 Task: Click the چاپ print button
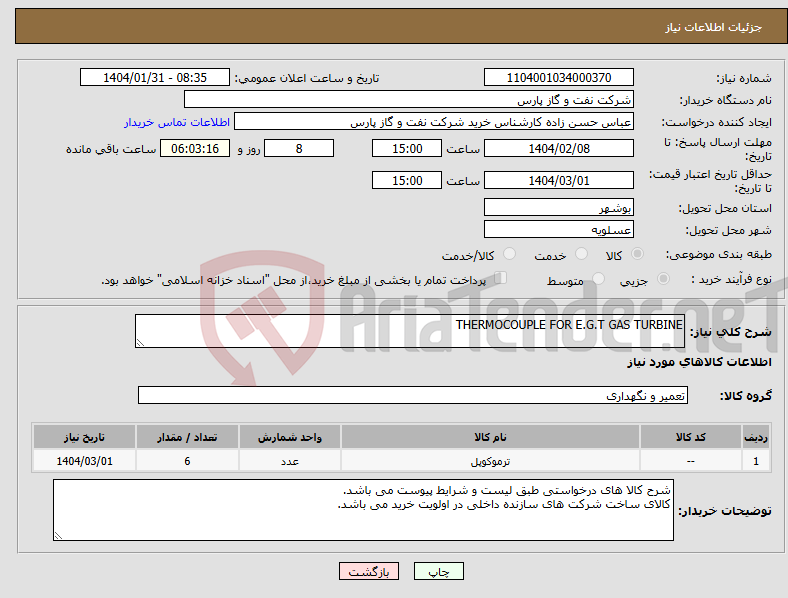coord(439,571)
